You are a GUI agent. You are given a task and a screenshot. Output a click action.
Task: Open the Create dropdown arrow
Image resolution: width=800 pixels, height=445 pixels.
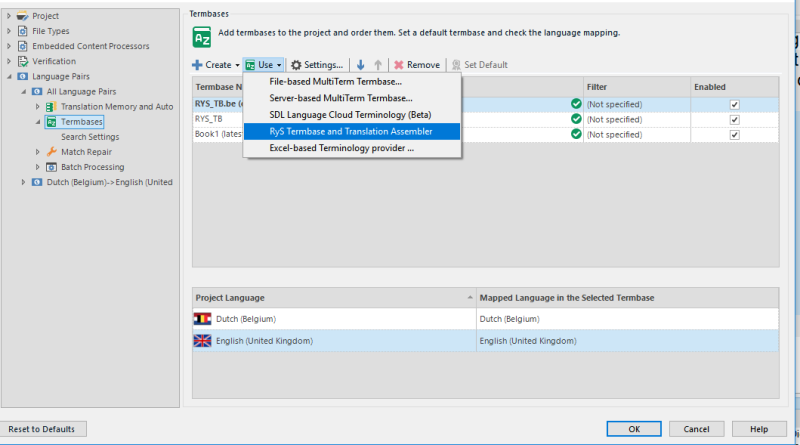point(237,65)
